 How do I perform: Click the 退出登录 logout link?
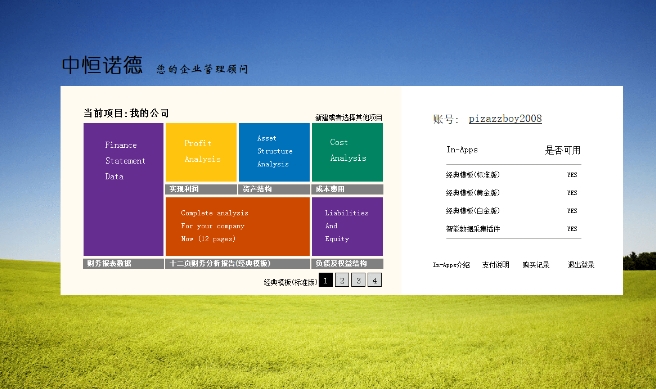coord(581,265)
